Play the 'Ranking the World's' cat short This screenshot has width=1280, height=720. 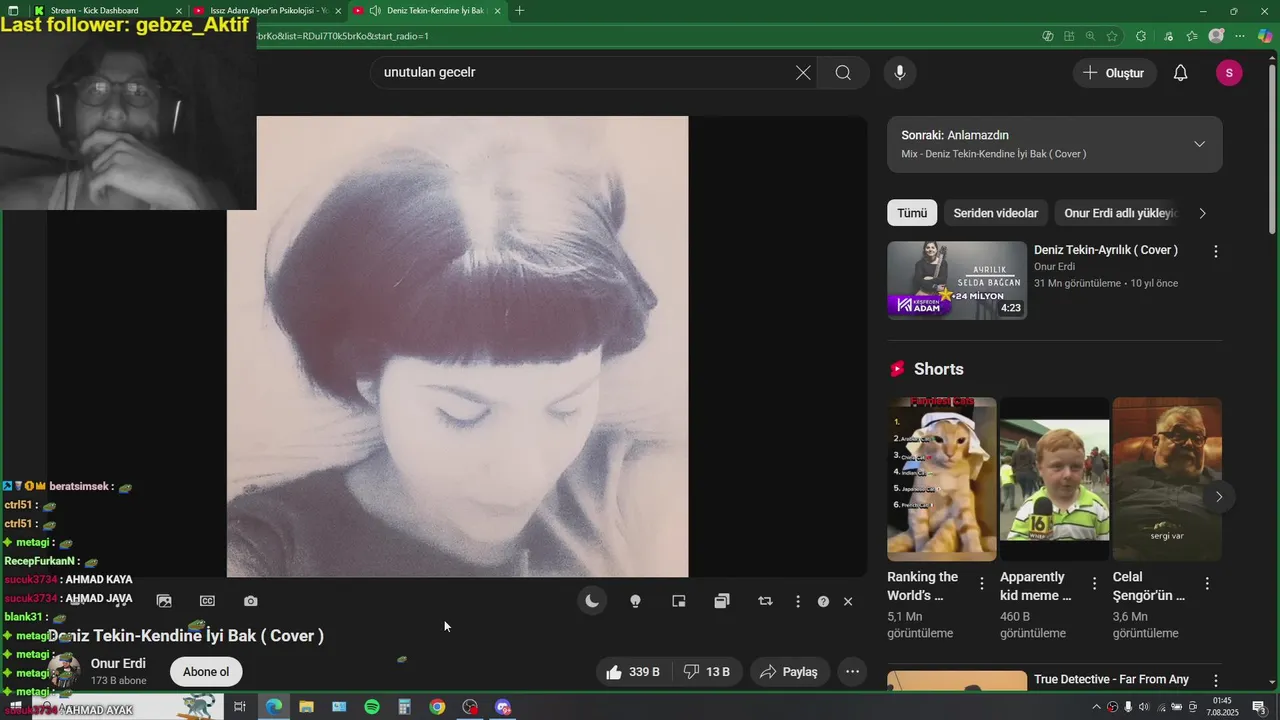pos(942,479)
